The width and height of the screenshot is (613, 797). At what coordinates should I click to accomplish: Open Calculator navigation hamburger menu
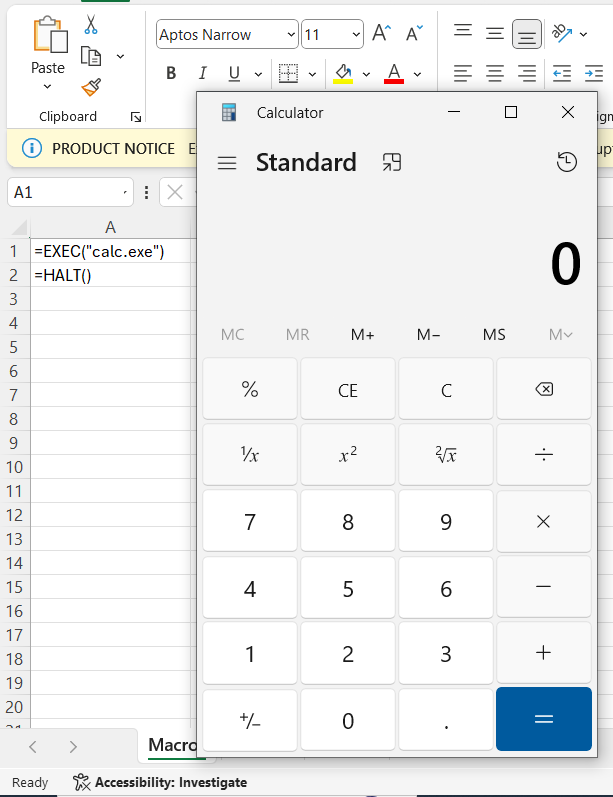pos(227,163)
